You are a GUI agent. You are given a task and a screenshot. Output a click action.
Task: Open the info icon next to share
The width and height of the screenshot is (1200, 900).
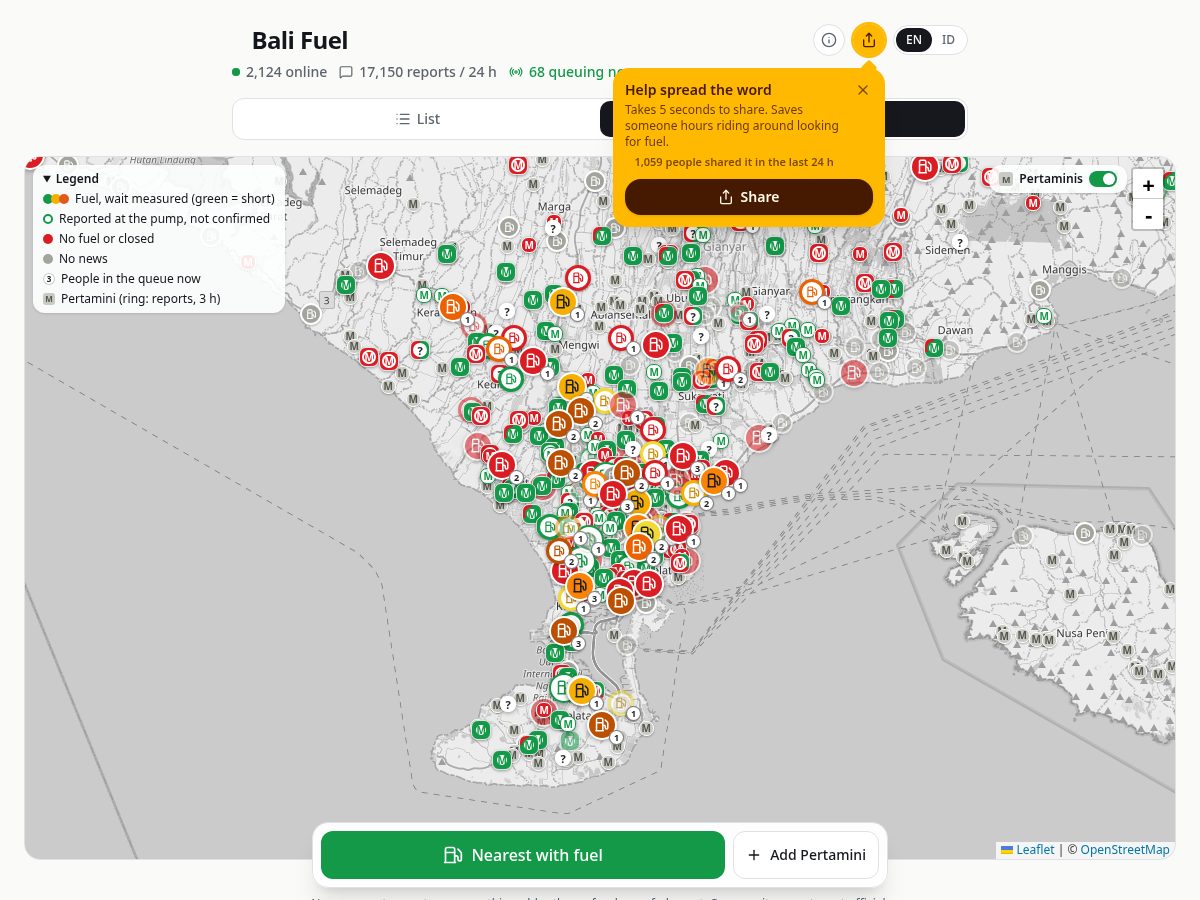coord(829,40)
